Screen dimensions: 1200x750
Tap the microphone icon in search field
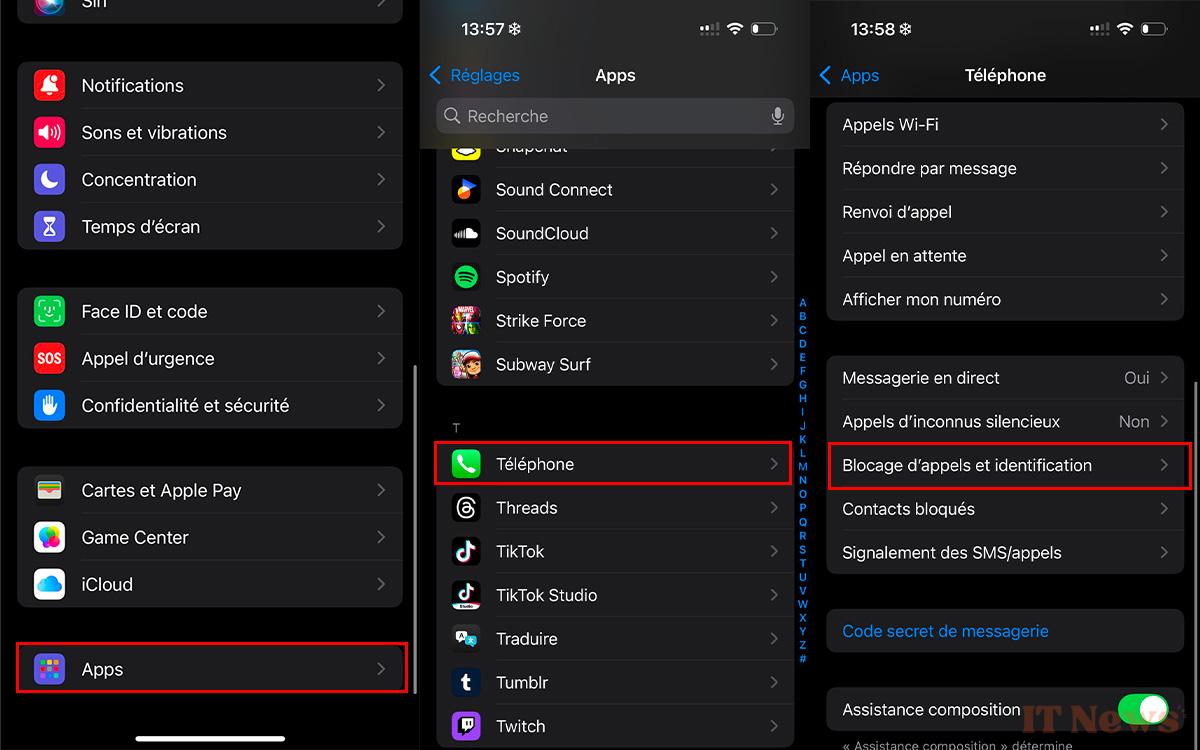[777, 116]
